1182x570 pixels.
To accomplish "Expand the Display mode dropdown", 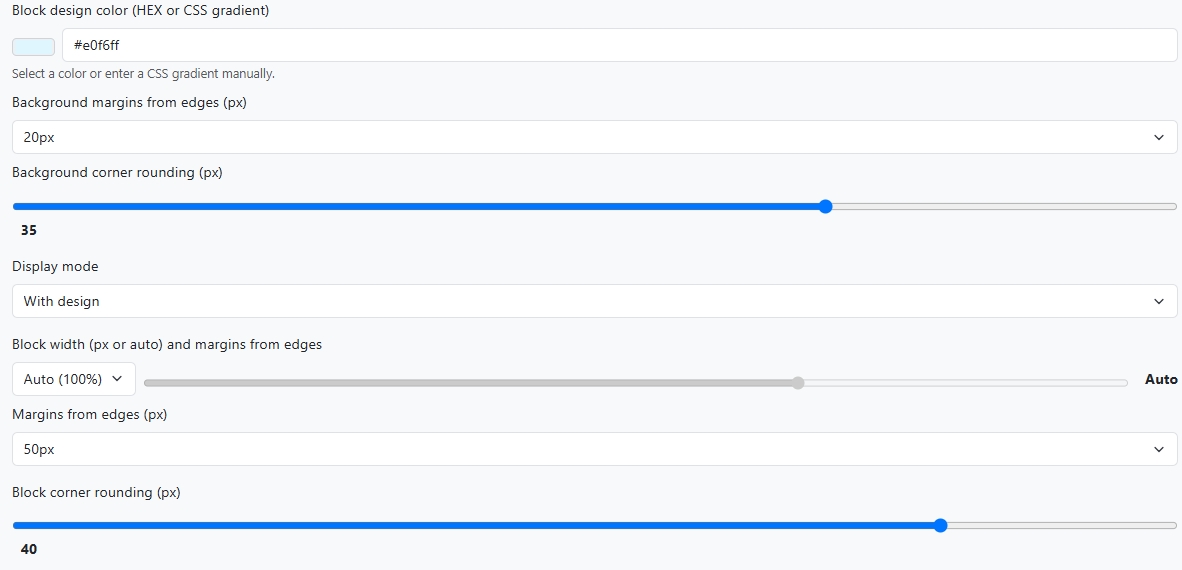I will 594,301.
